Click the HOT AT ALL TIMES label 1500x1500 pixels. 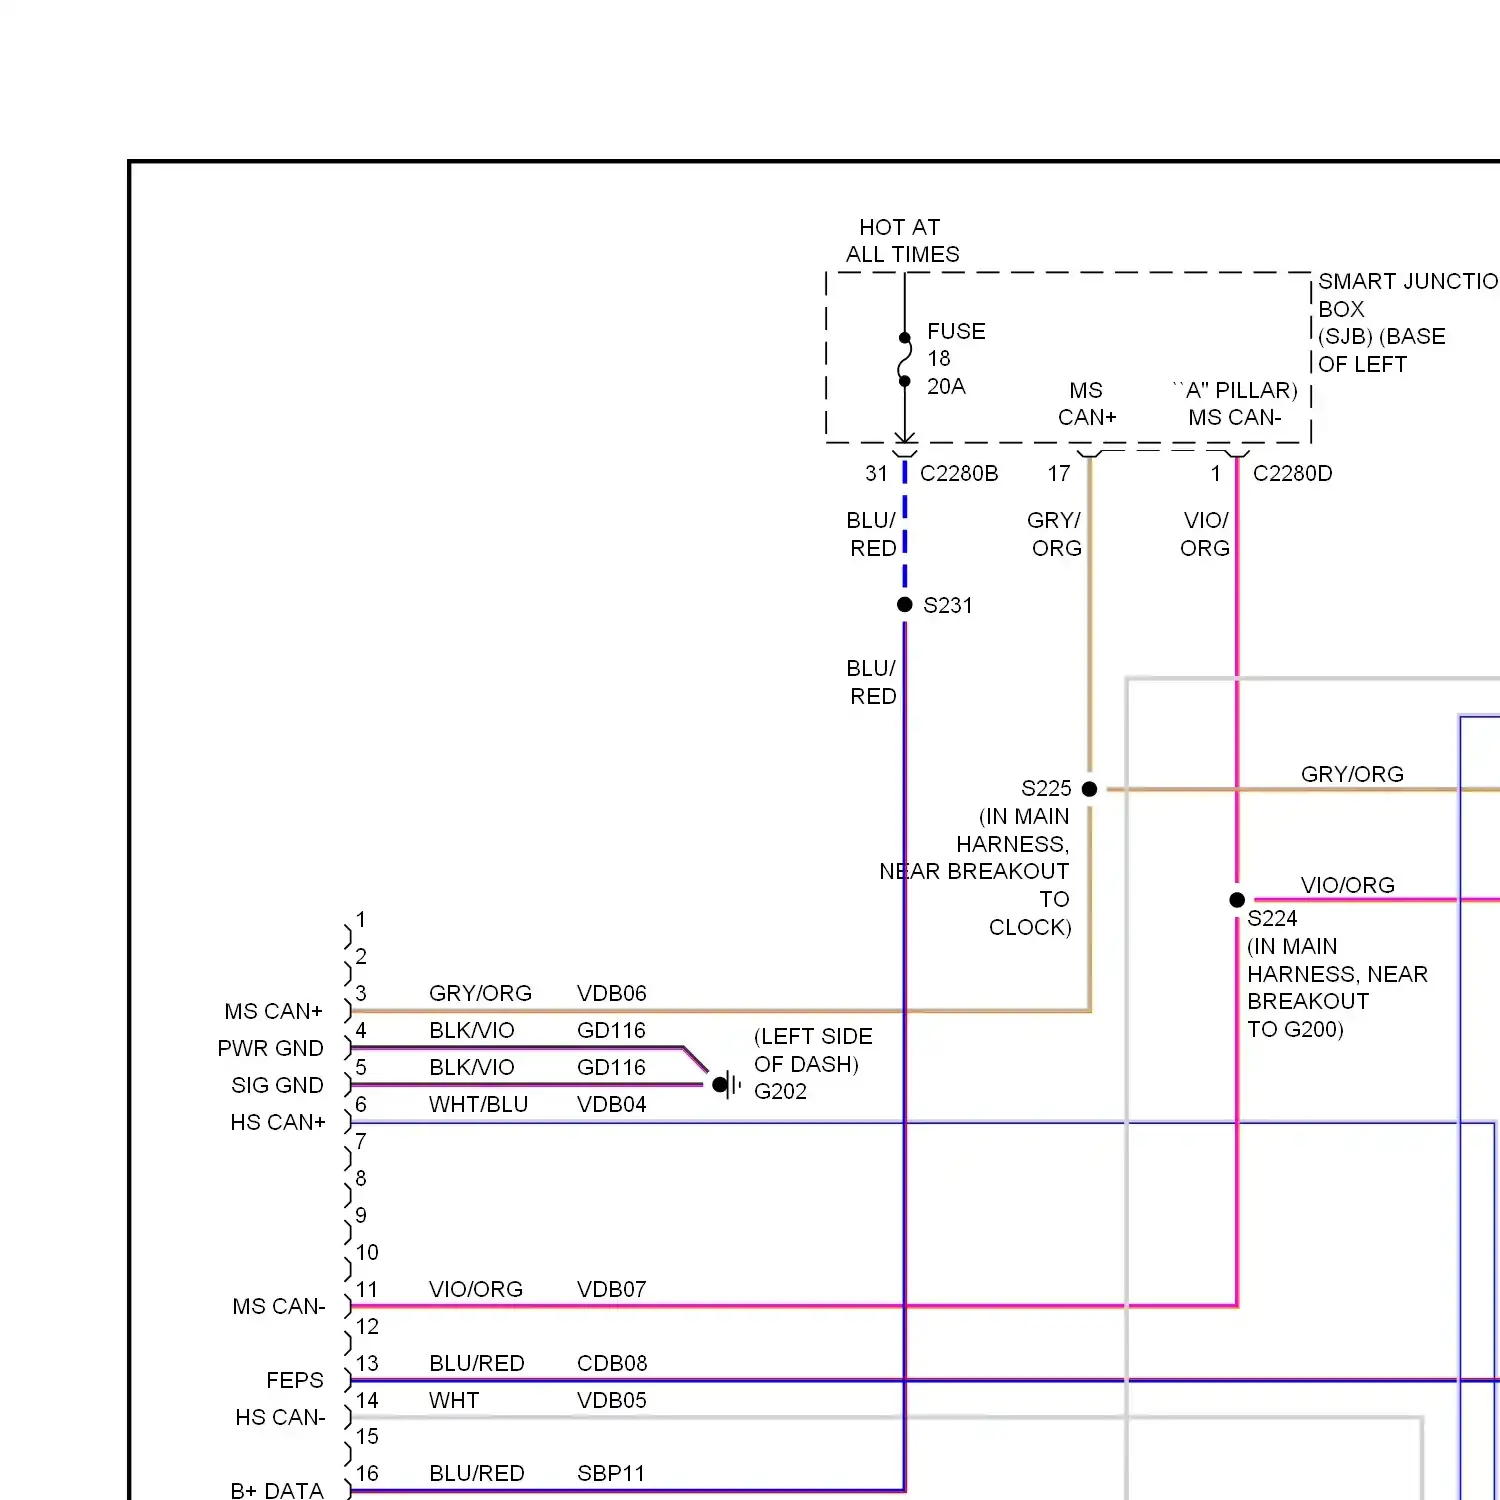[x=902, y=241]
